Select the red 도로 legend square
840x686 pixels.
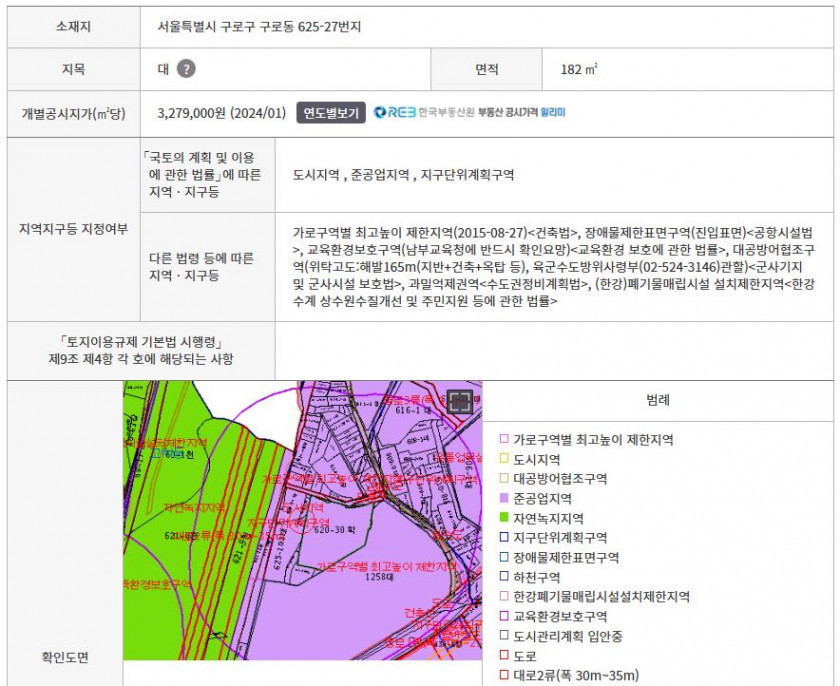click(x=504, y=656)
